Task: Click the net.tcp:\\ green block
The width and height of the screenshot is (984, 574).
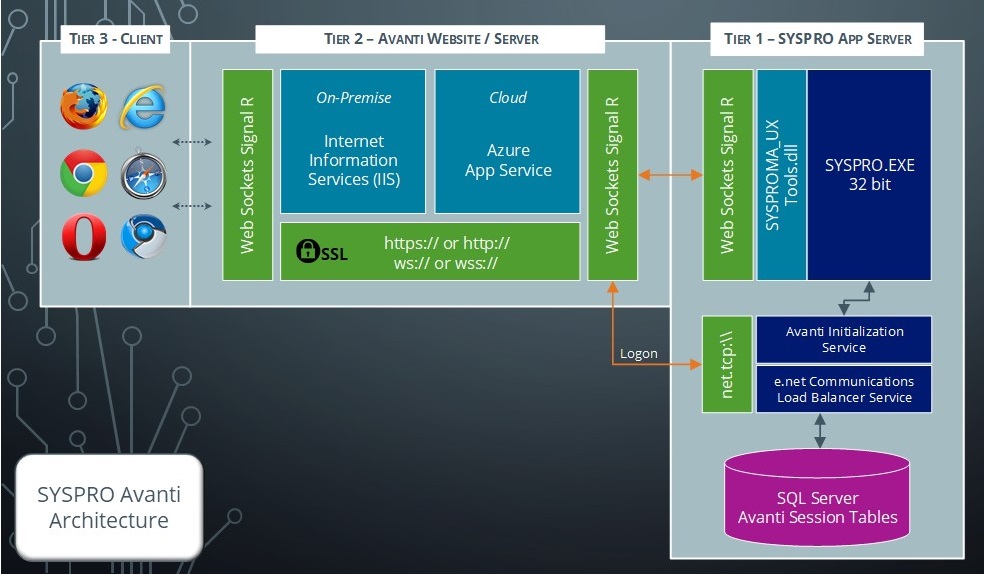Action: pyautogui.click(x=726, y=364)
